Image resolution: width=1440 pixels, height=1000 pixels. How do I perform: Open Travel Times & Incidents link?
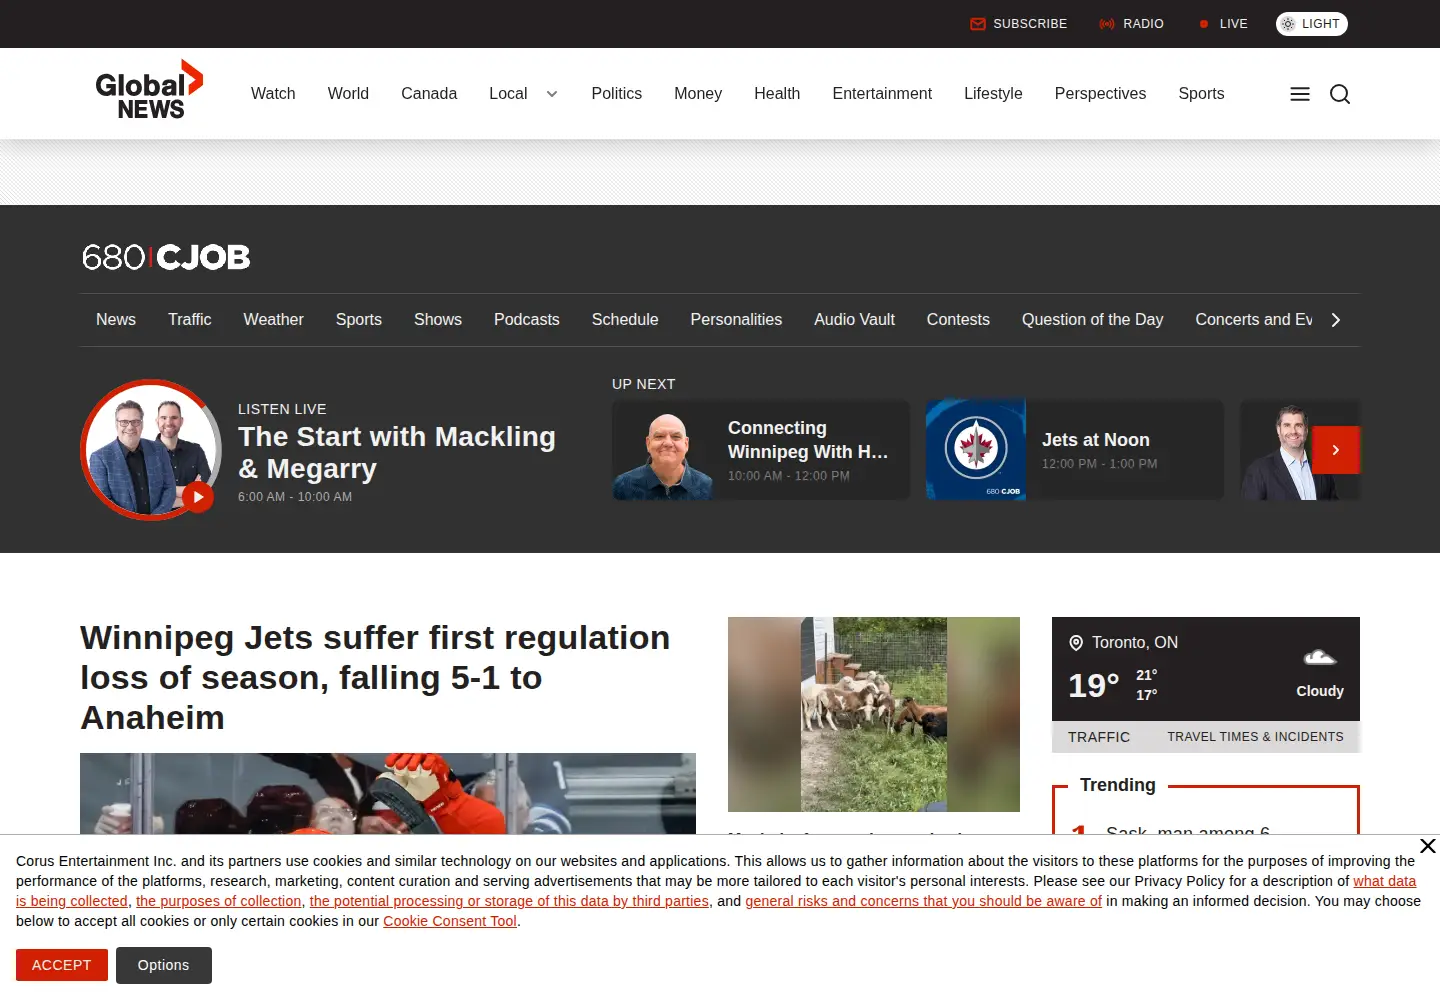[1255, 737]
